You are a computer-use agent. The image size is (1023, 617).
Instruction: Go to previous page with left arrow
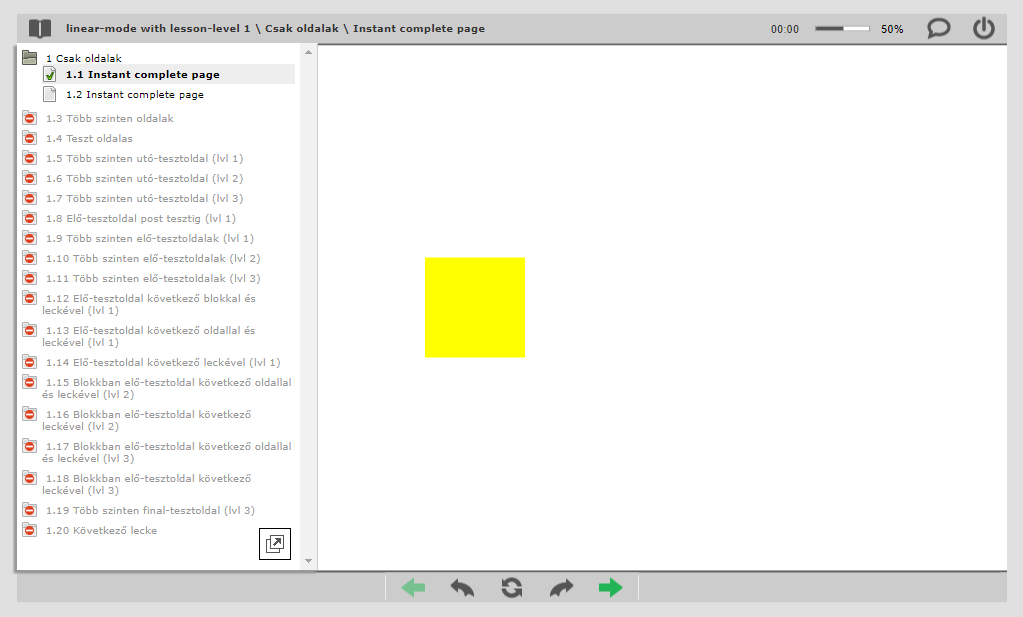(x=413, y=588)
